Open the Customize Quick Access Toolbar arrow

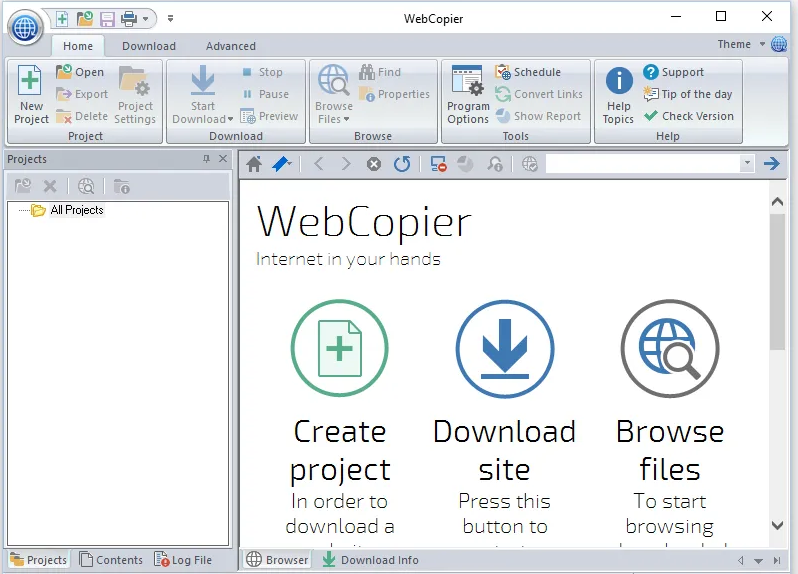coord(170,19)
